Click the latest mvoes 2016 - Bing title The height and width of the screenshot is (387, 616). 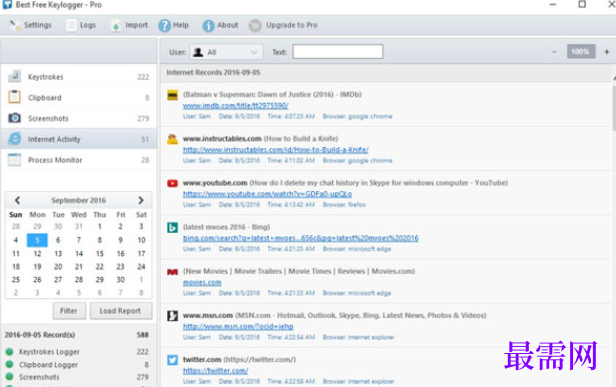(226, 227)
